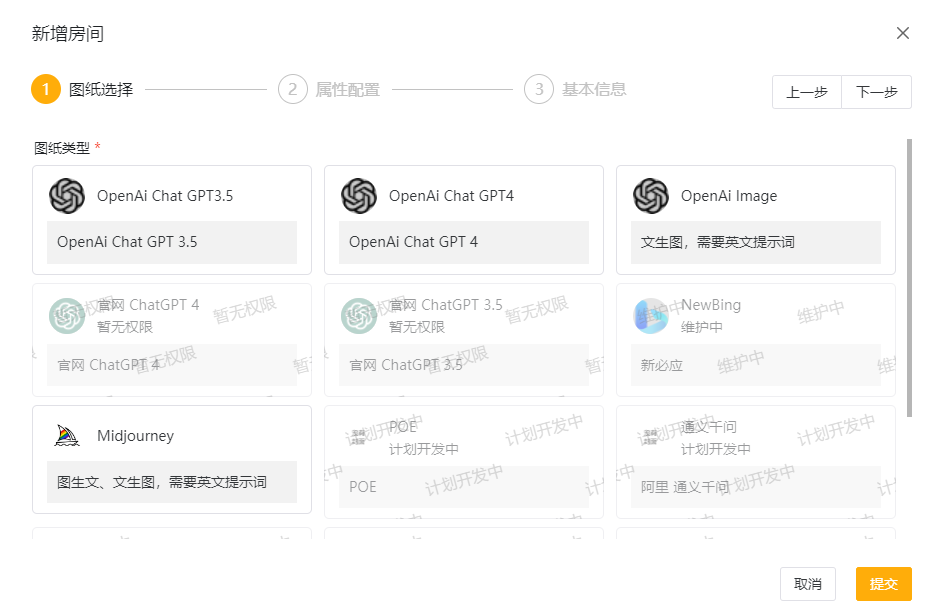Click the 'NewBing' card title

(711, 305)
